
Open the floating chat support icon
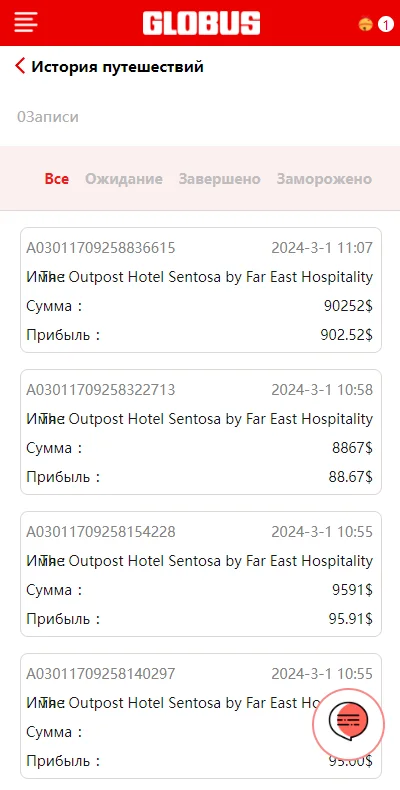pyautogui.click(x=349, y=723)
